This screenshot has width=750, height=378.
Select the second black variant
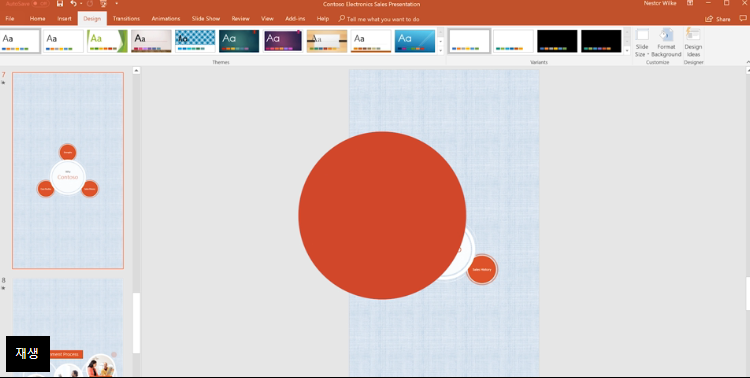coord(601,41)
